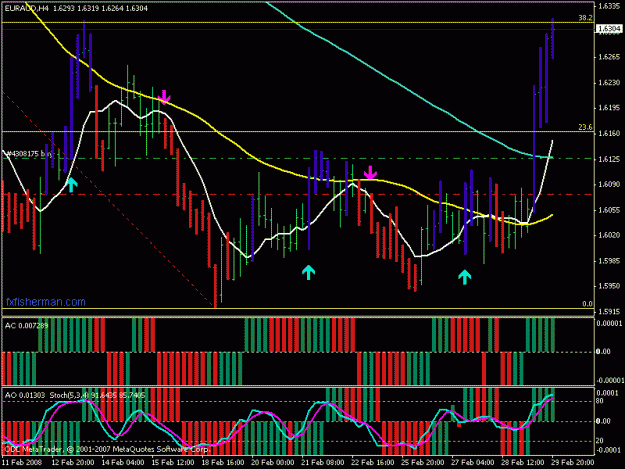Image resolution: width=625 pixels, height=469 pixels.
Task: Click the magenta down arrow near 15 Feb
Action: pyautogui.click(x=164, y=97)
